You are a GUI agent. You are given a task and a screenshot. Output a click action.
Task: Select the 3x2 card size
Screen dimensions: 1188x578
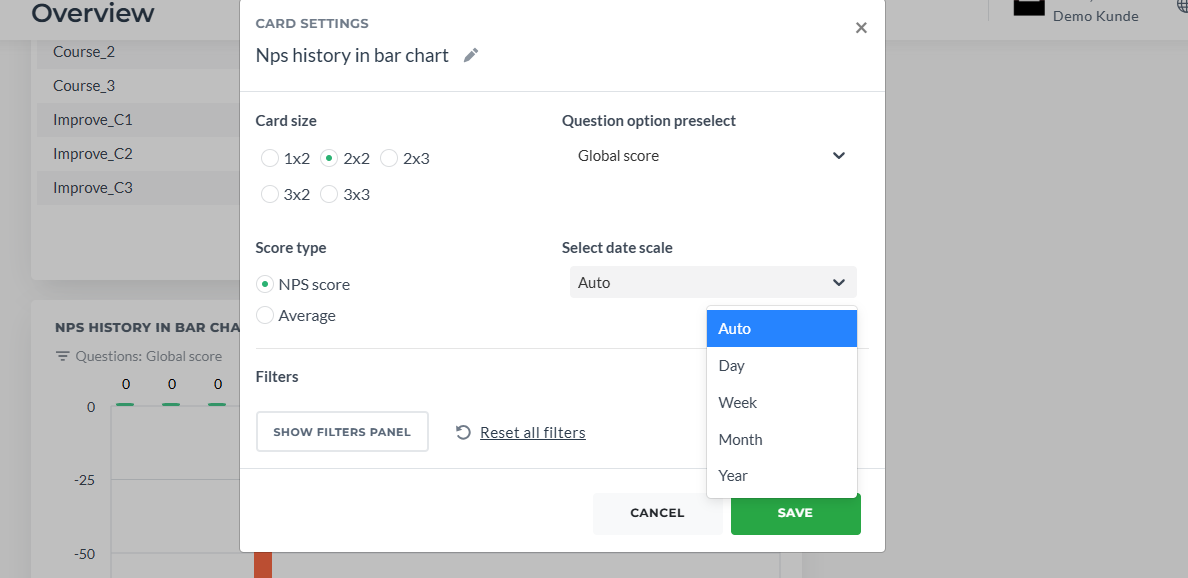[x=270, y=195]
